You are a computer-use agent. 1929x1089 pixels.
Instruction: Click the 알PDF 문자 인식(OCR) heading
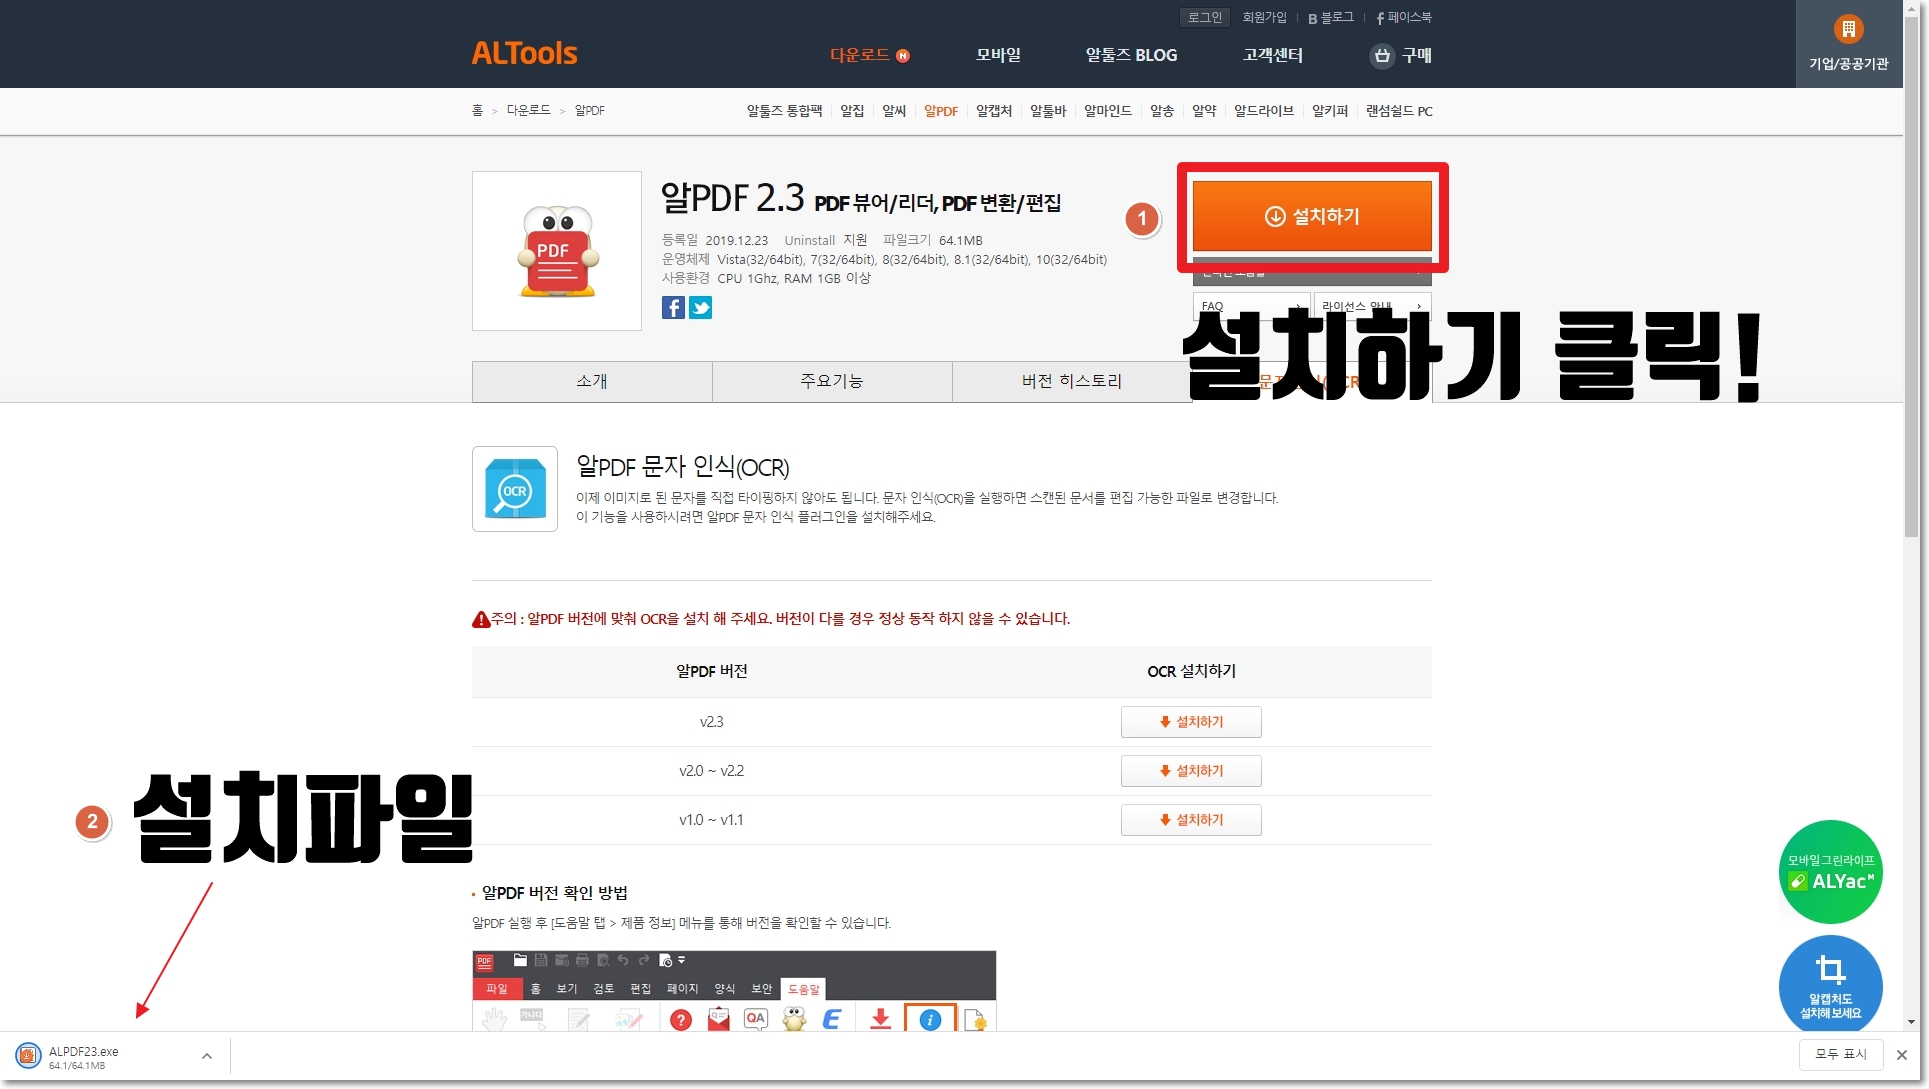[683, 467]
